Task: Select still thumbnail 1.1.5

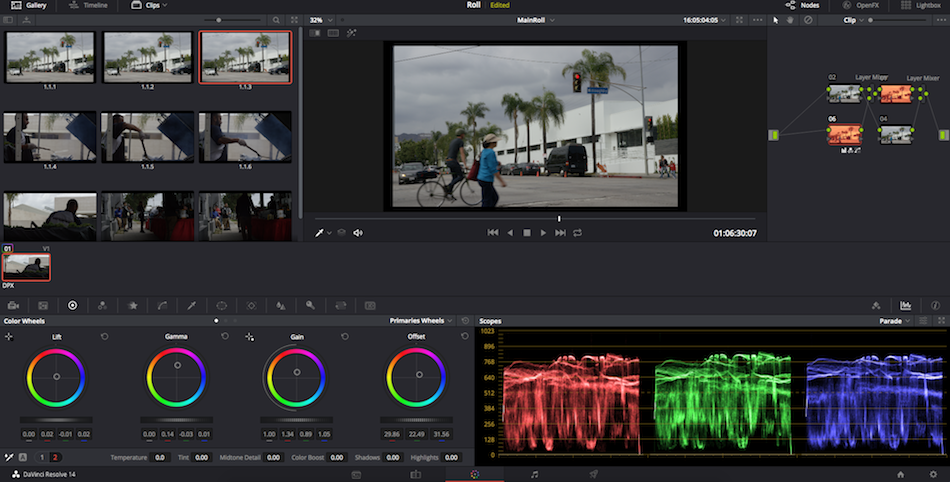Action: point(148,137)
